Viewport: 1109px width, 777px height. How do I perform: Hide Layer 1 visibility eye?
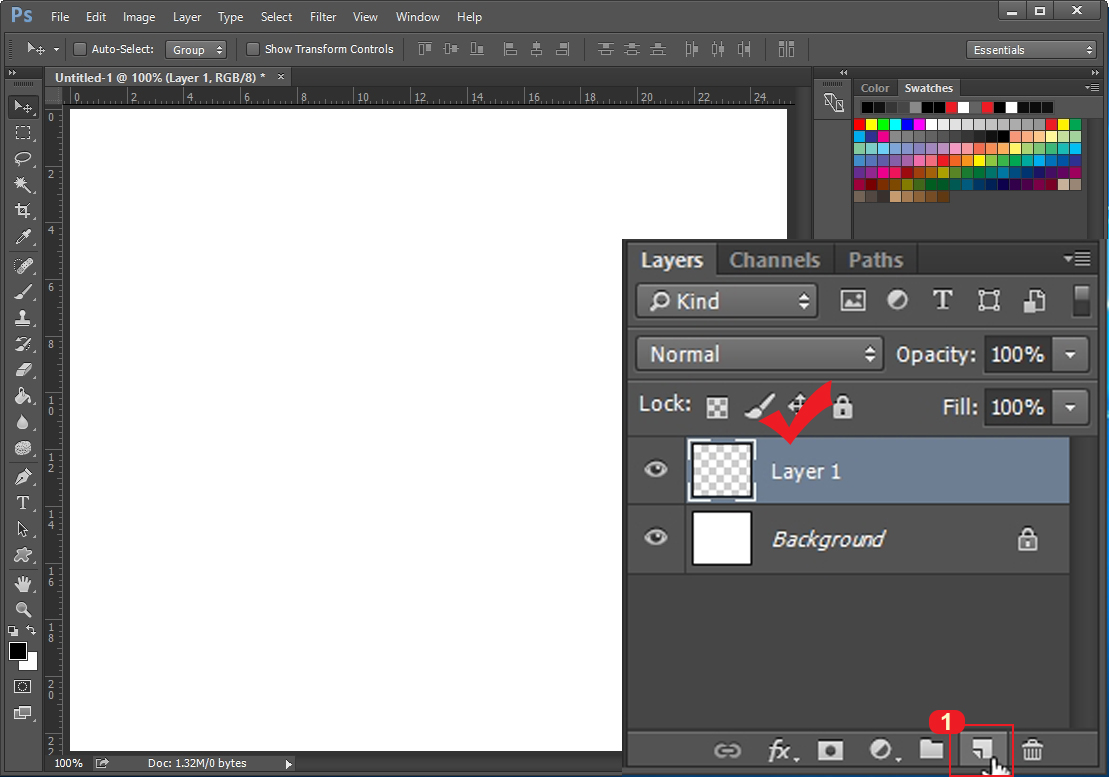click(x=656, y=469)
